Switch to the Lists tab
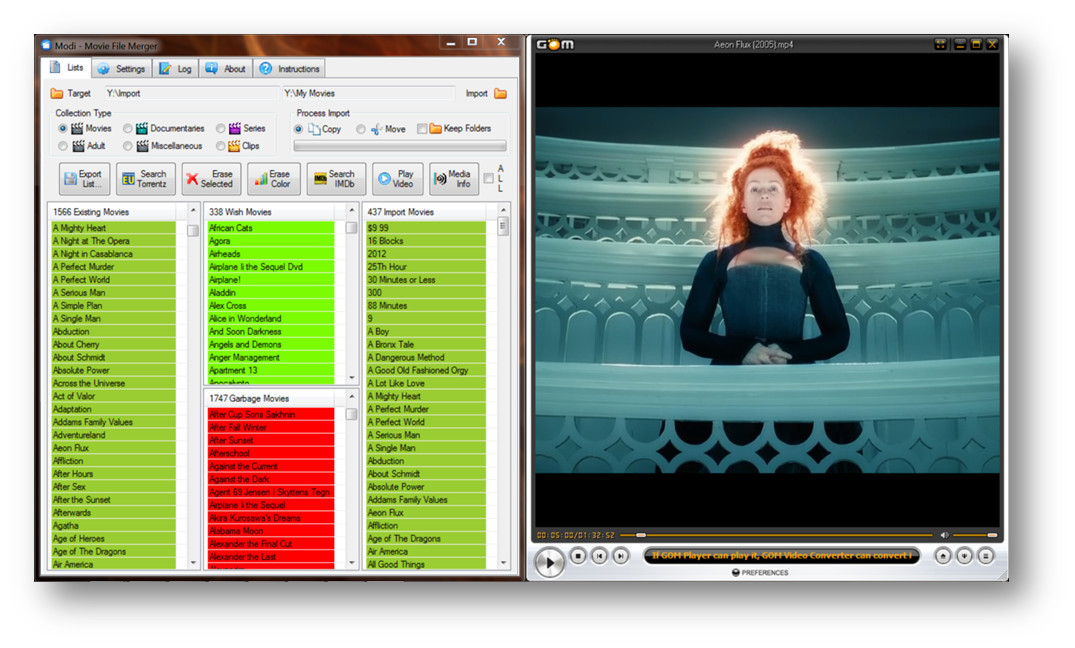1075x648 pixels. point(67,68)
